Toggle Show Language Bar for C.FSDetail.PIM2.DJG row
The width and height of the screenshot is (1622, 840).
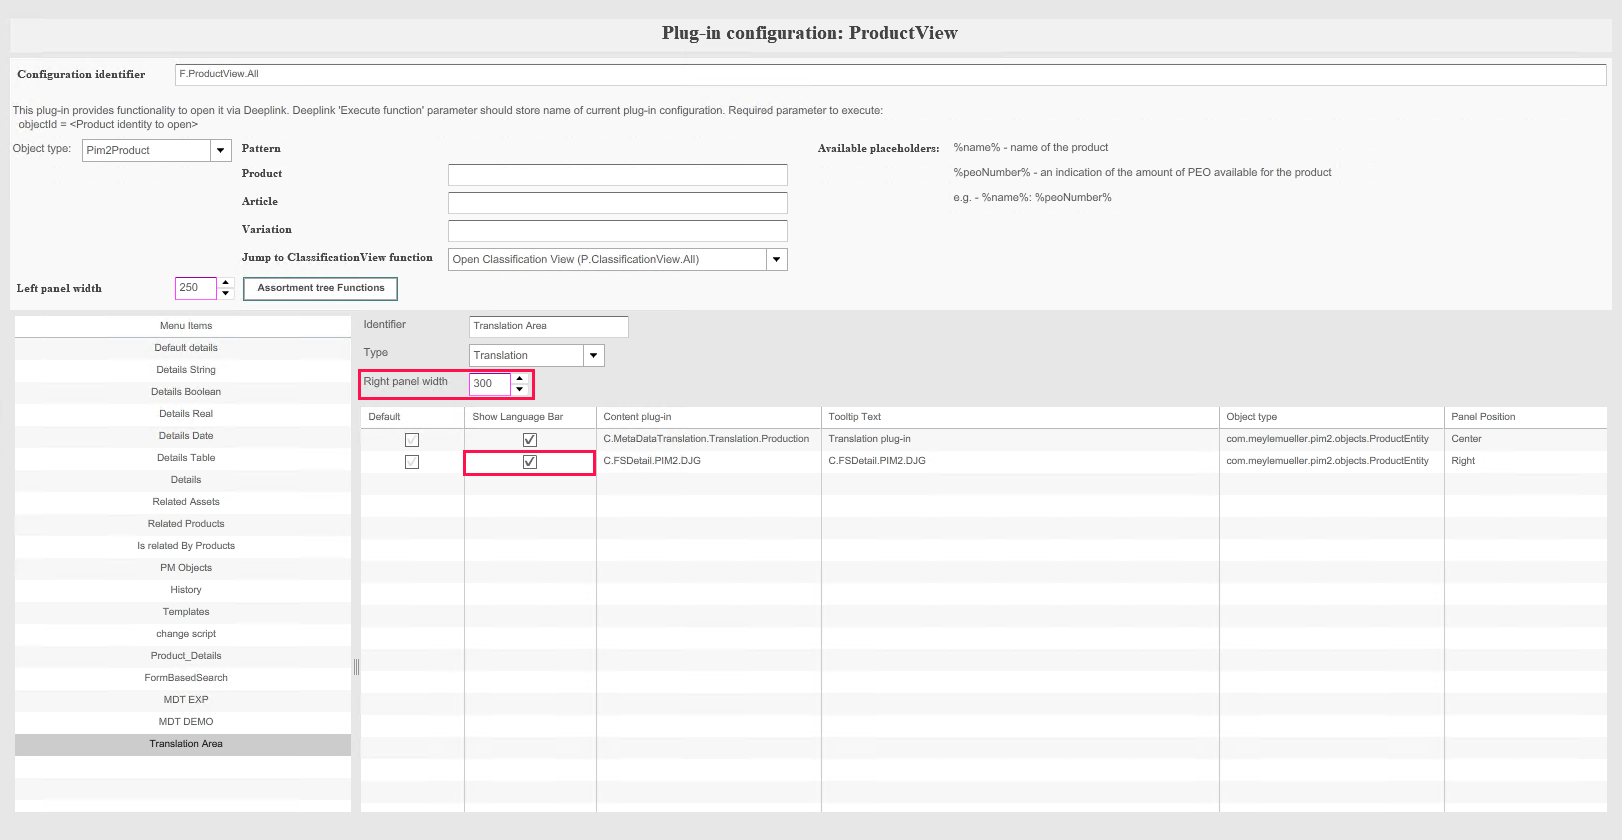[530, 462]
